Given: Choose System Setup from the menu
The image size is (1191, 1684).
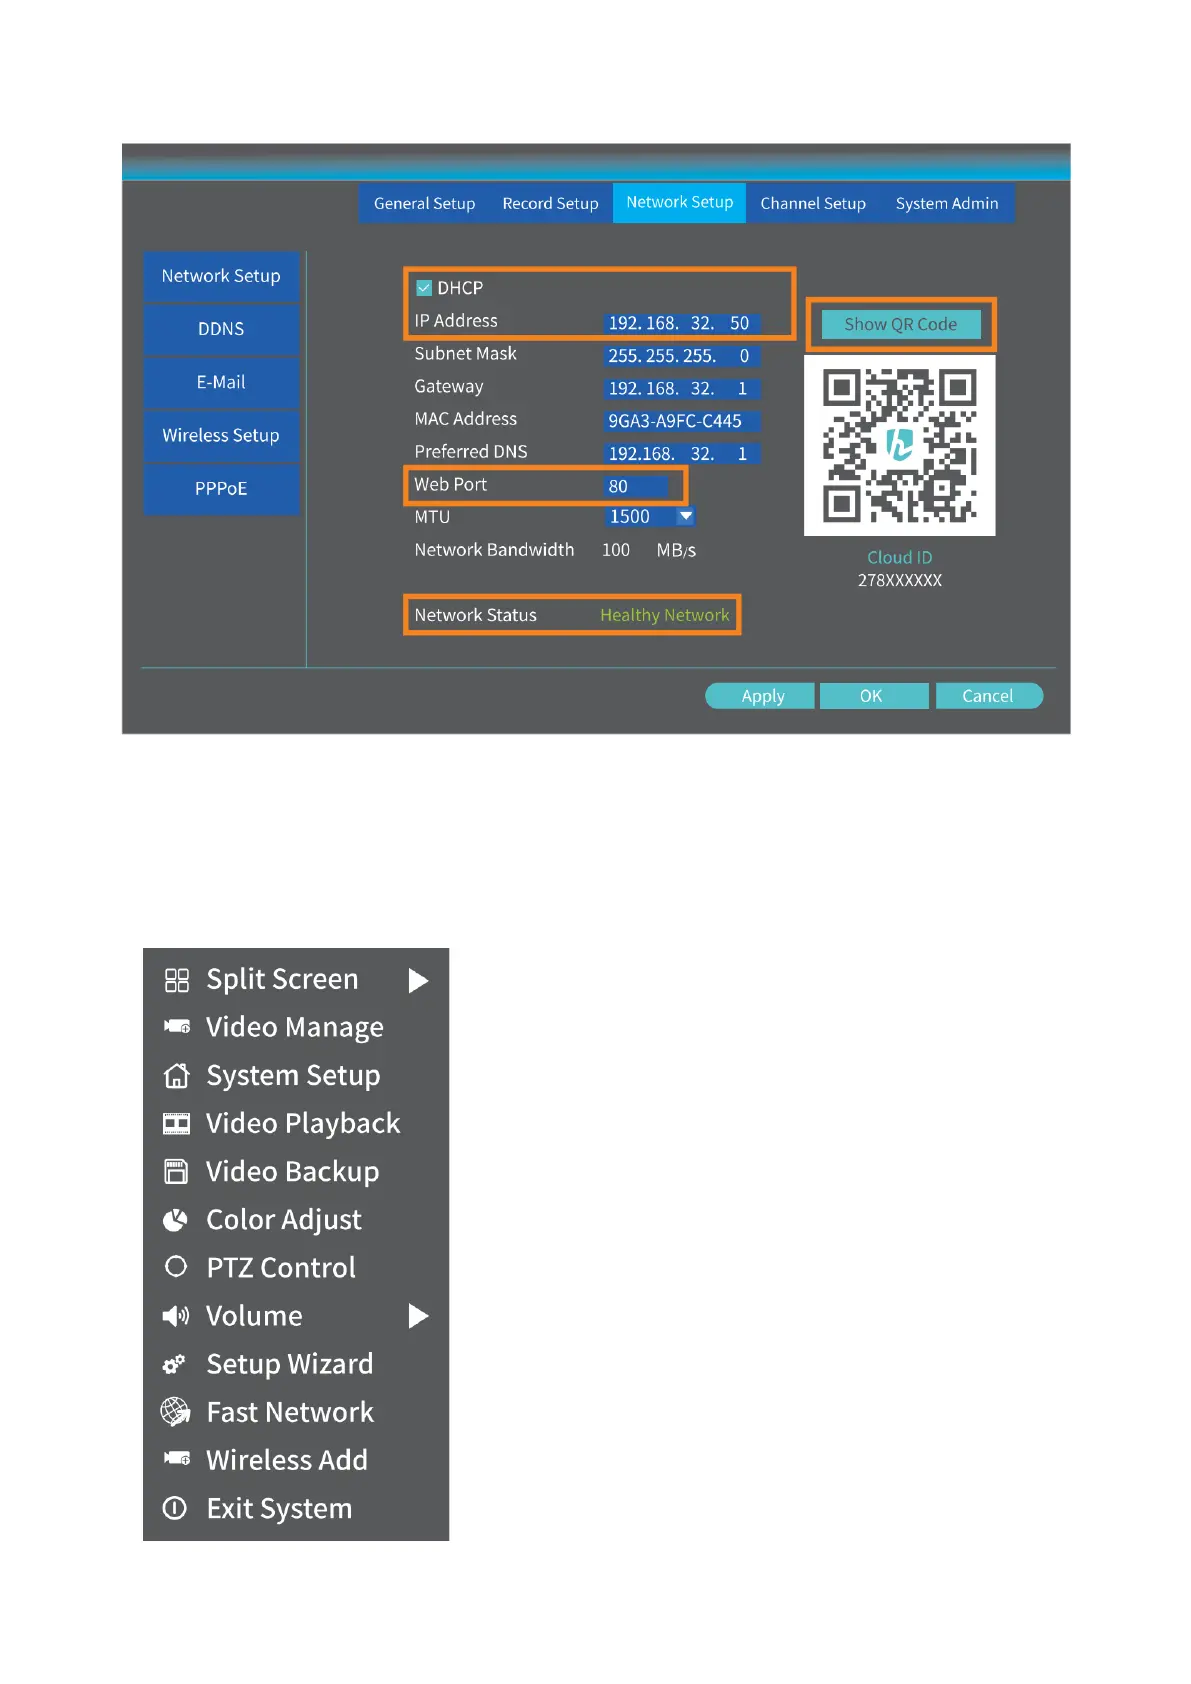Looking at the screenshot, I should 293,1076.
